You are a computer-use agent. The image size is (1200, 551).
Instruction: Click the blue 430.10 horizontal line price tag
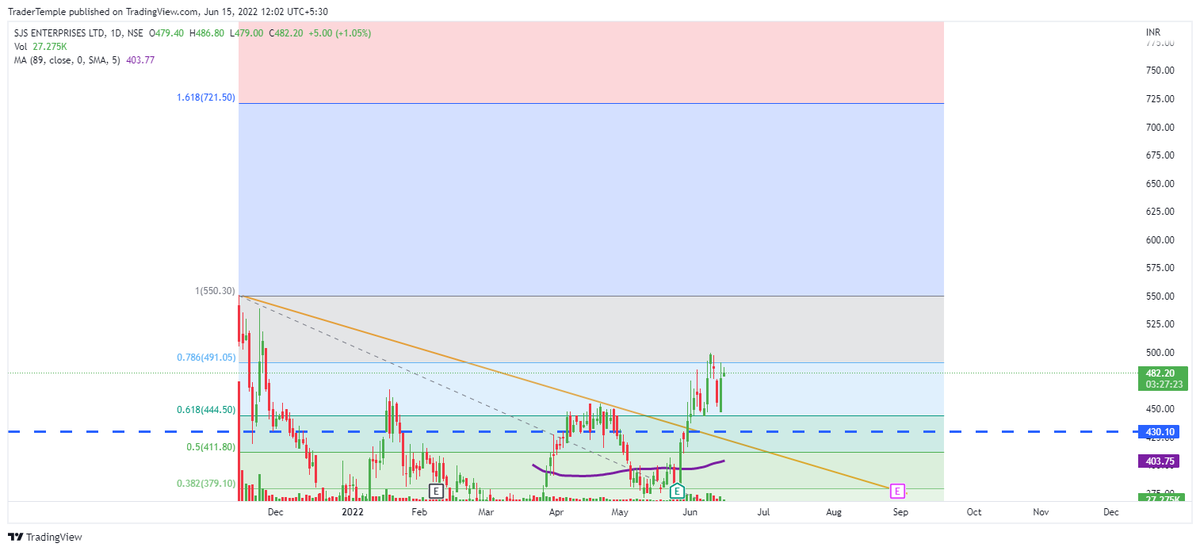(x=1158, y=432)
